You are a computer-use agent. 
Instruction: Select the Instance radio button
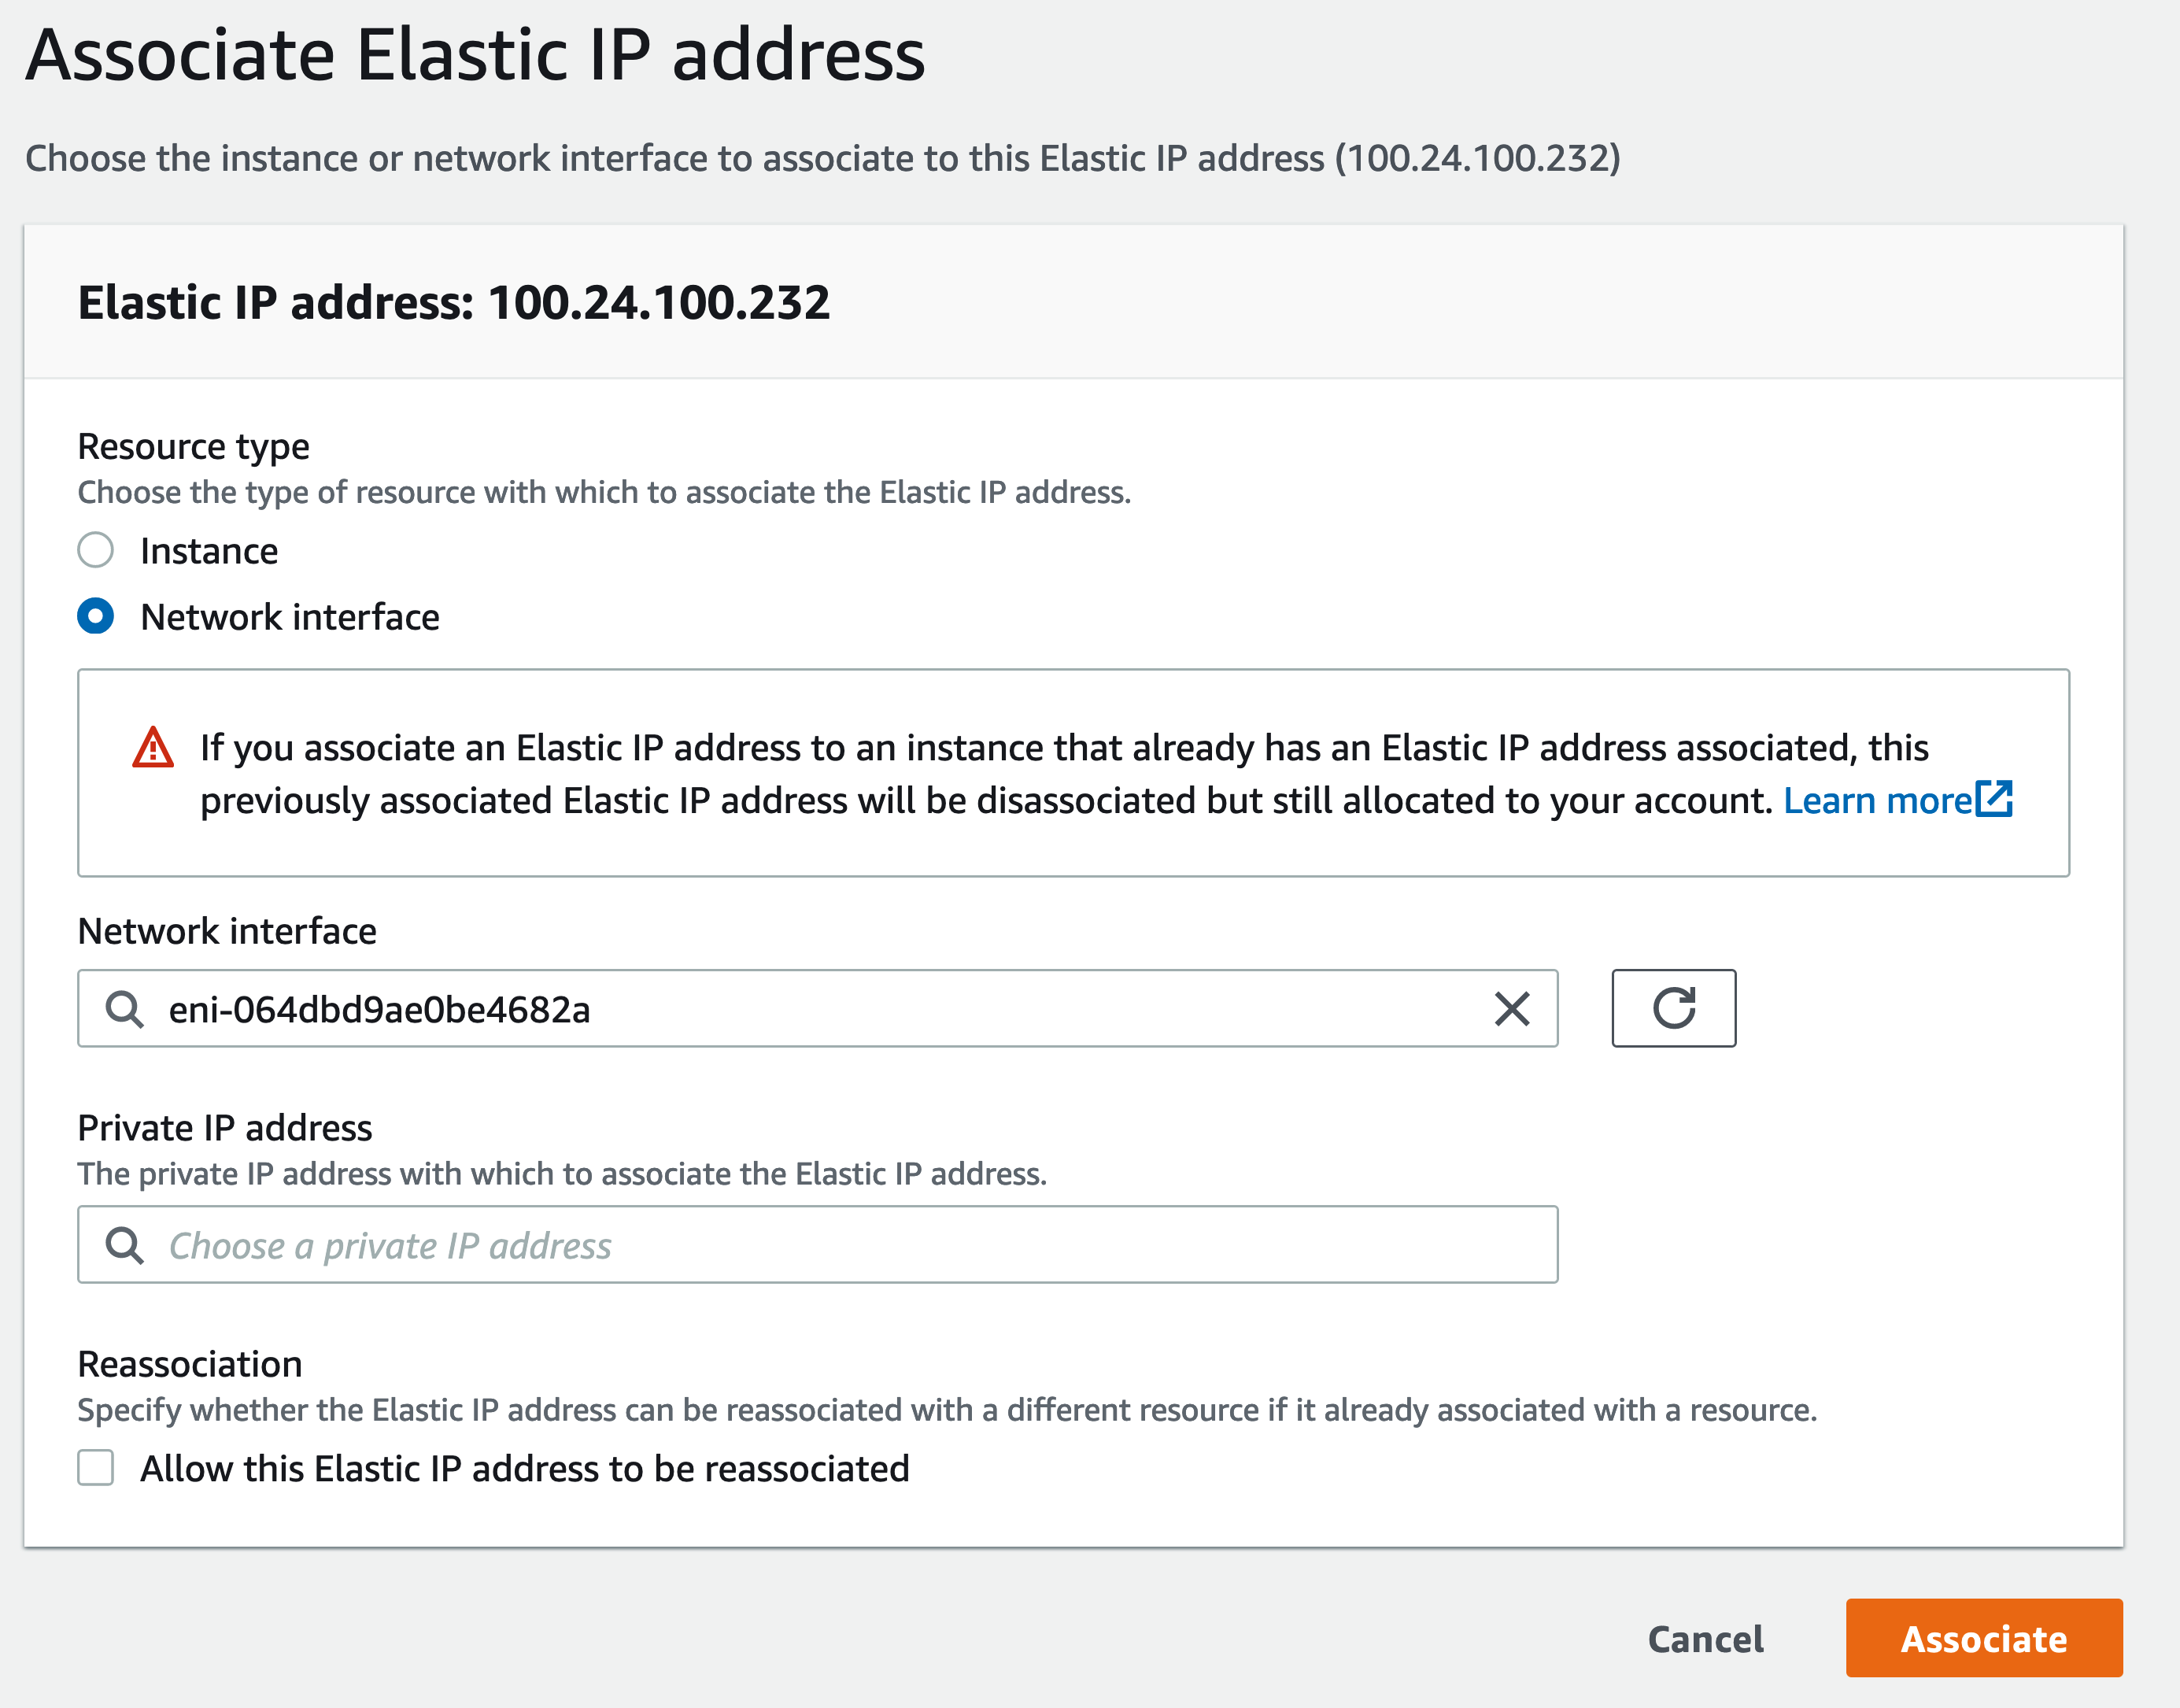pos(95,550)
